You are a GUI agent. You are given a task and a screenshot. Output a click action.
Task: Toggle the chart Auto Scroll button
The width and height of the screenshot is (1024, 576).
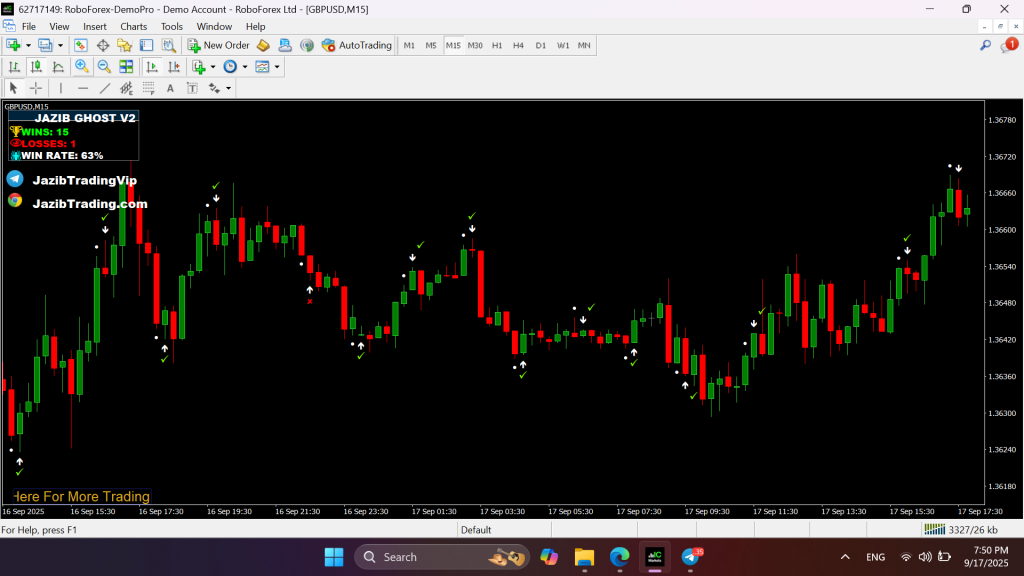click(x=152, y=67)
